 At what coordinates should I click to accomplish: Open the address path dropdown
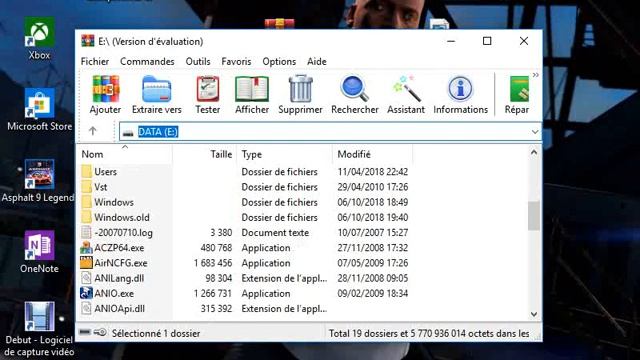[535, 132]
